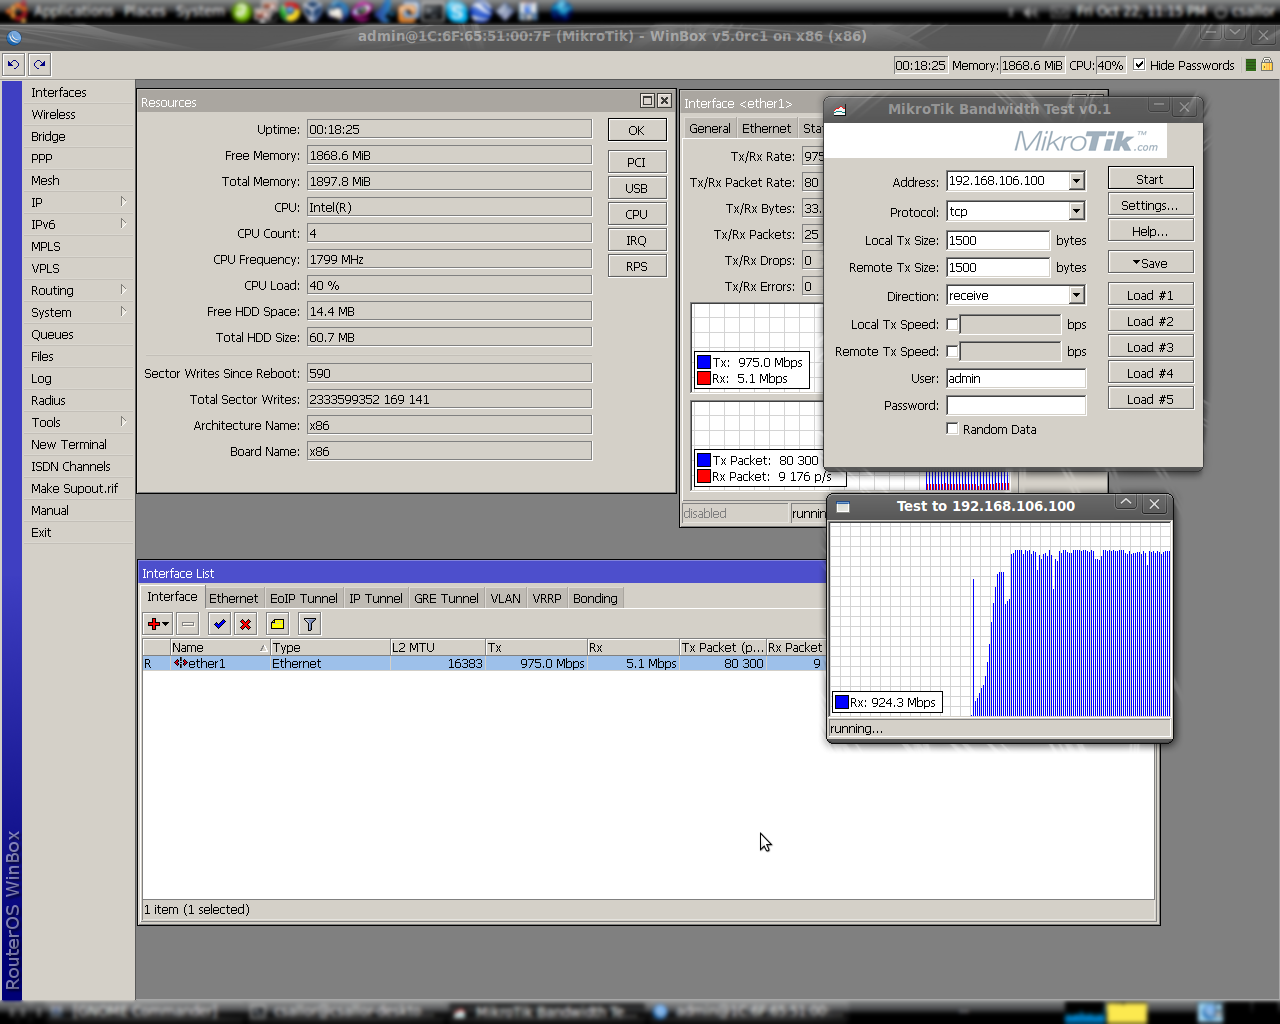The image size is (1280, 1024).
Task: Click the funnel filter icon
Action: tap(309, 624)
